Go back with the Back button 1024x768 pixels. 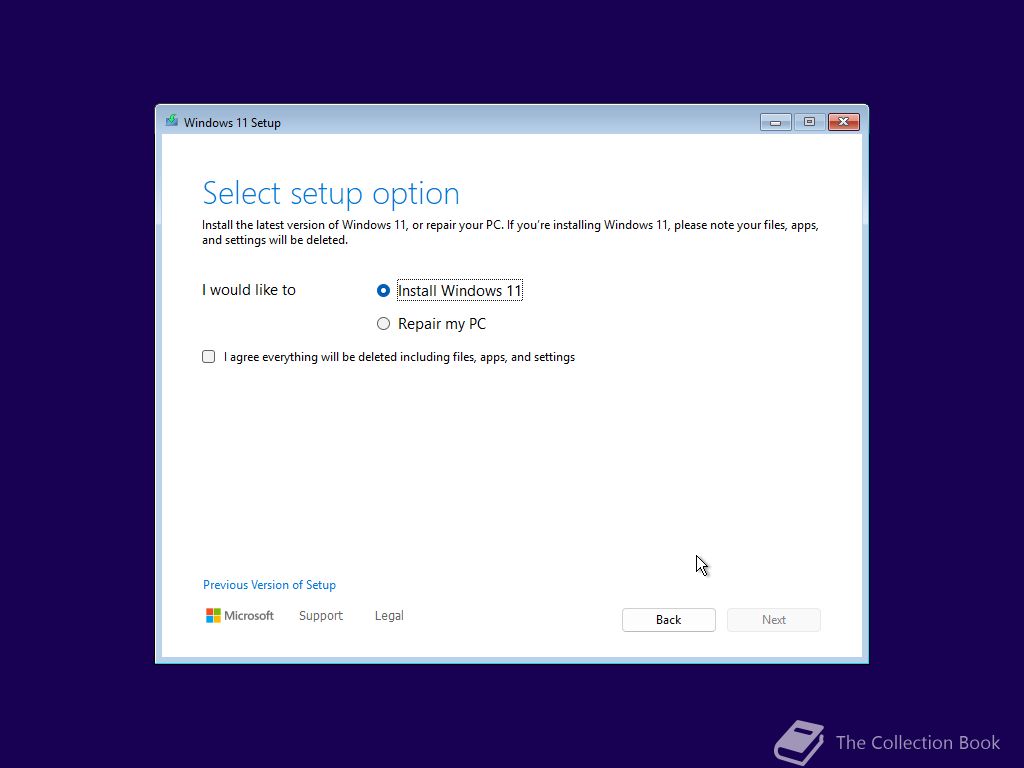[x=669, y=620]
